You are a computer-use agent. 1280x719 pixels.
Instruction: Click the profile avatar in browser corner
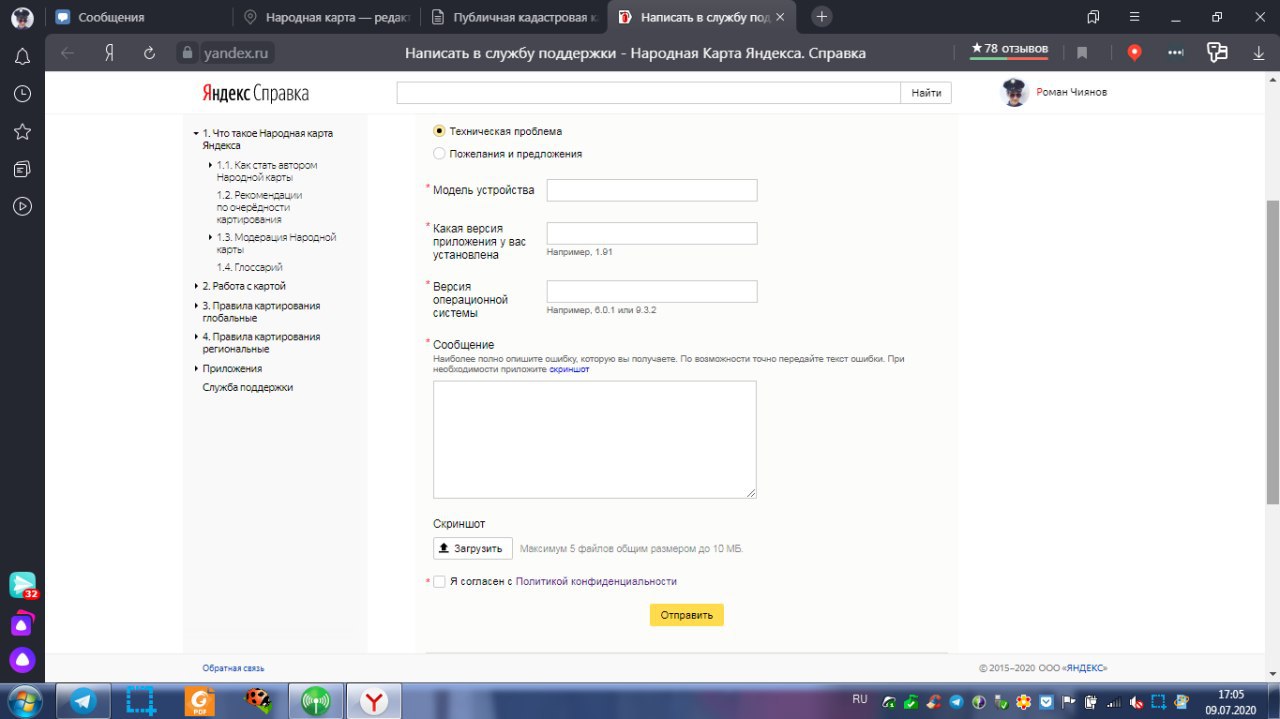tap(22, 17)
